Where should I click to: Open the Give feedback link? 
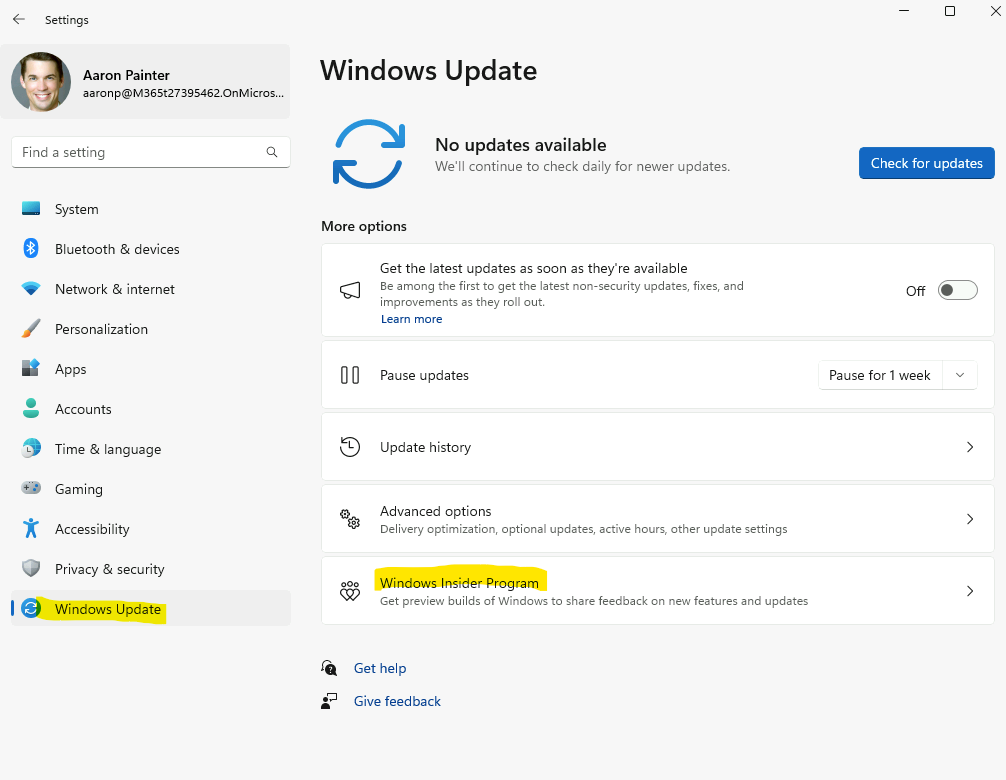[x=397, y=701]
